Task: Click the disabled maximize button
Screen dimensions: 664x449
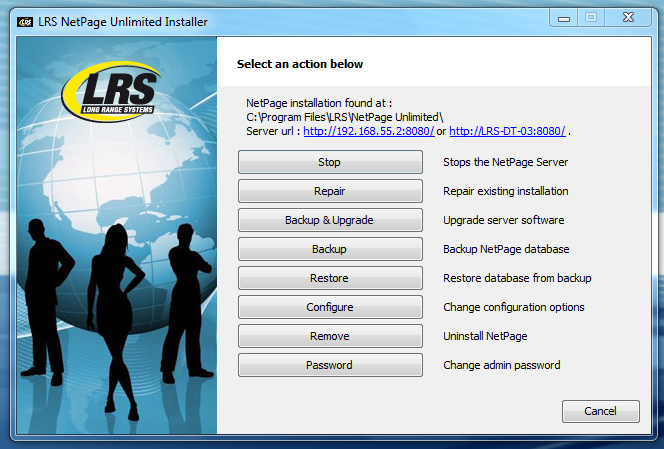Action: [x=591, y=17]
